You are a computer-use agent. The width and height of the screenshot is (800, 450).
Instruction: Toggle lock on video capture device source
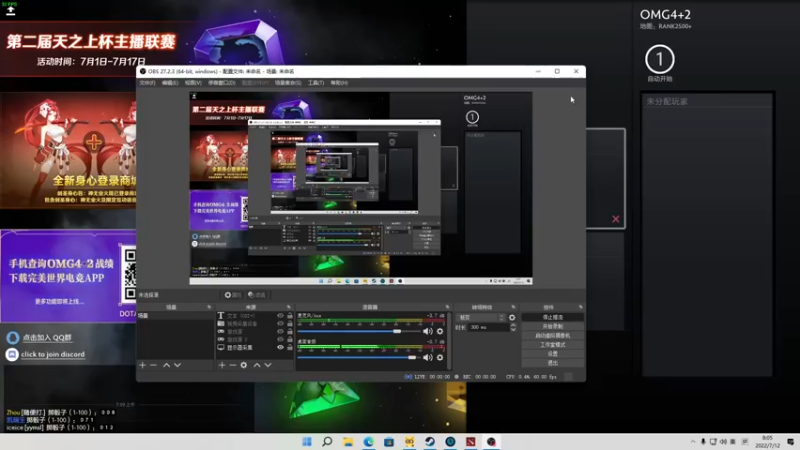tap(290, 323)
